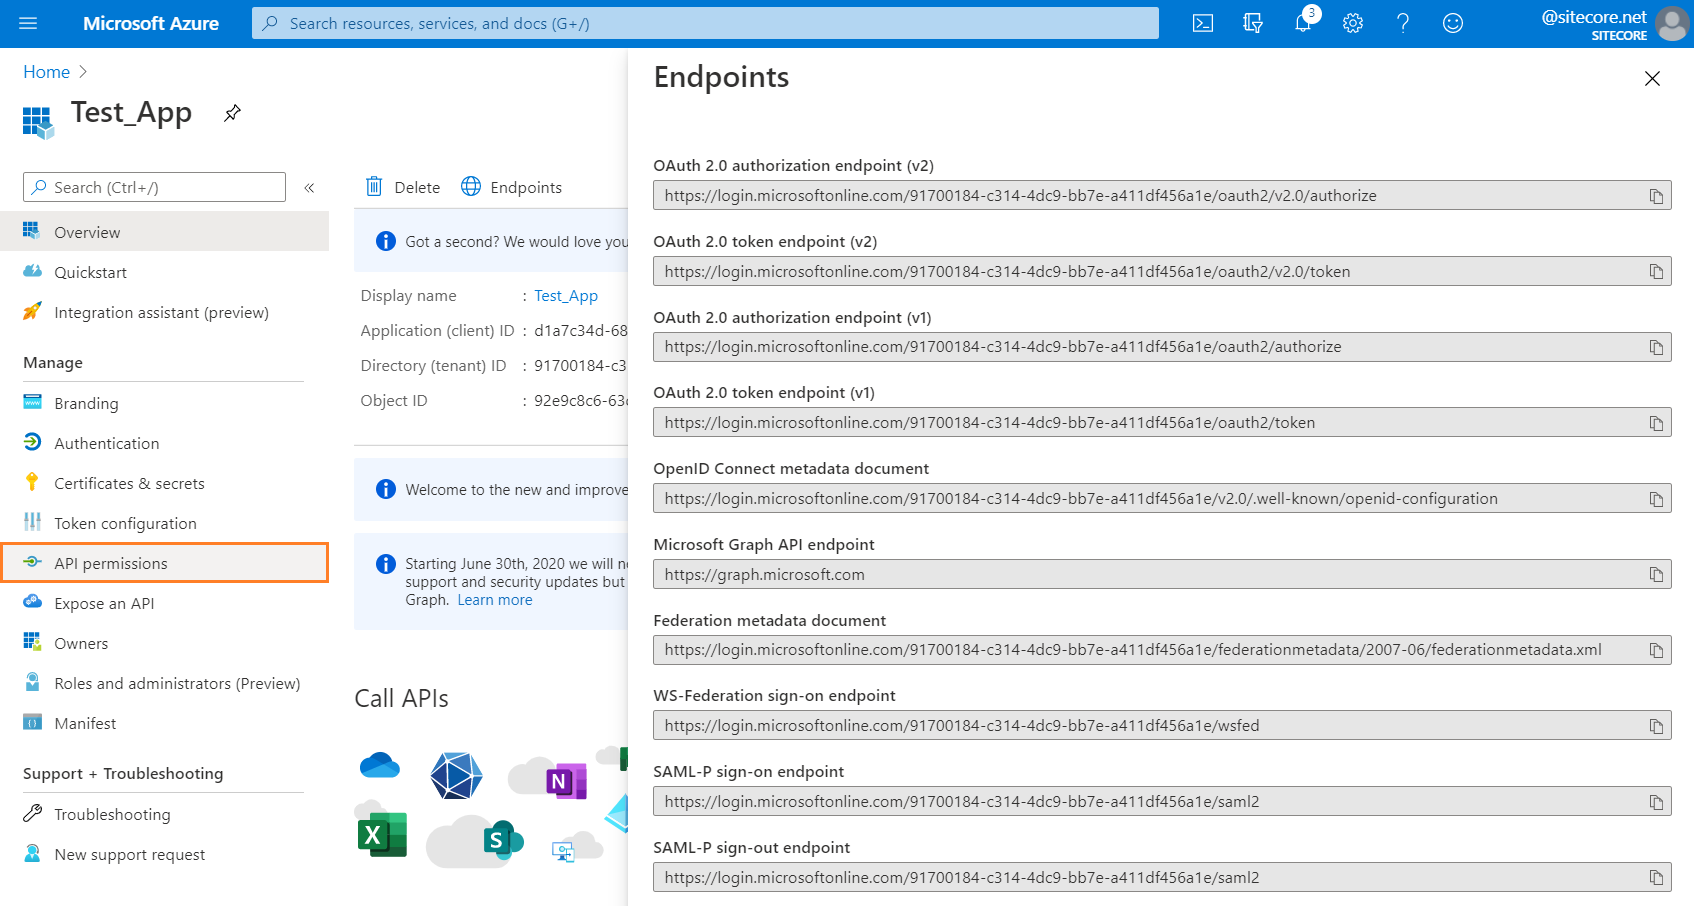
Task: Click the Excel icon under Call APIs
Action: pyautogui.click(x=382, y=834)
